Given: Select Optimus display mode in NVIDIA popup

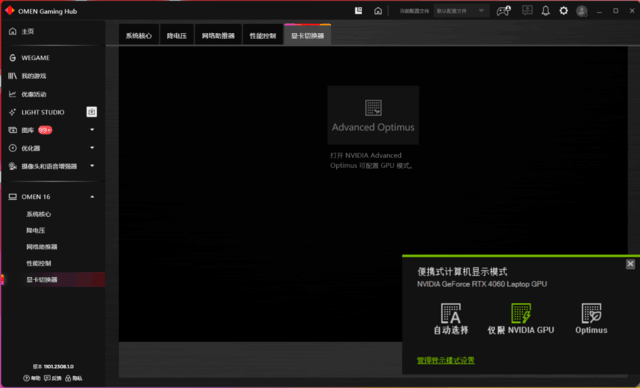Looking at the screenshot, I should pos(591,319).
